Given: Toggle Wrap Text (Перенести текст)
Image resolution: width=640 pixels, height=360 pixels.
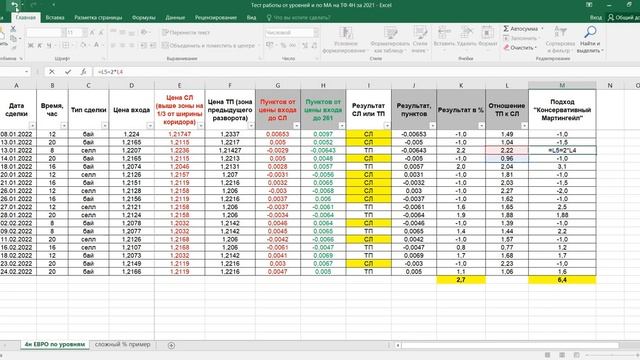Looking at the screenshot, I should 186,32.
